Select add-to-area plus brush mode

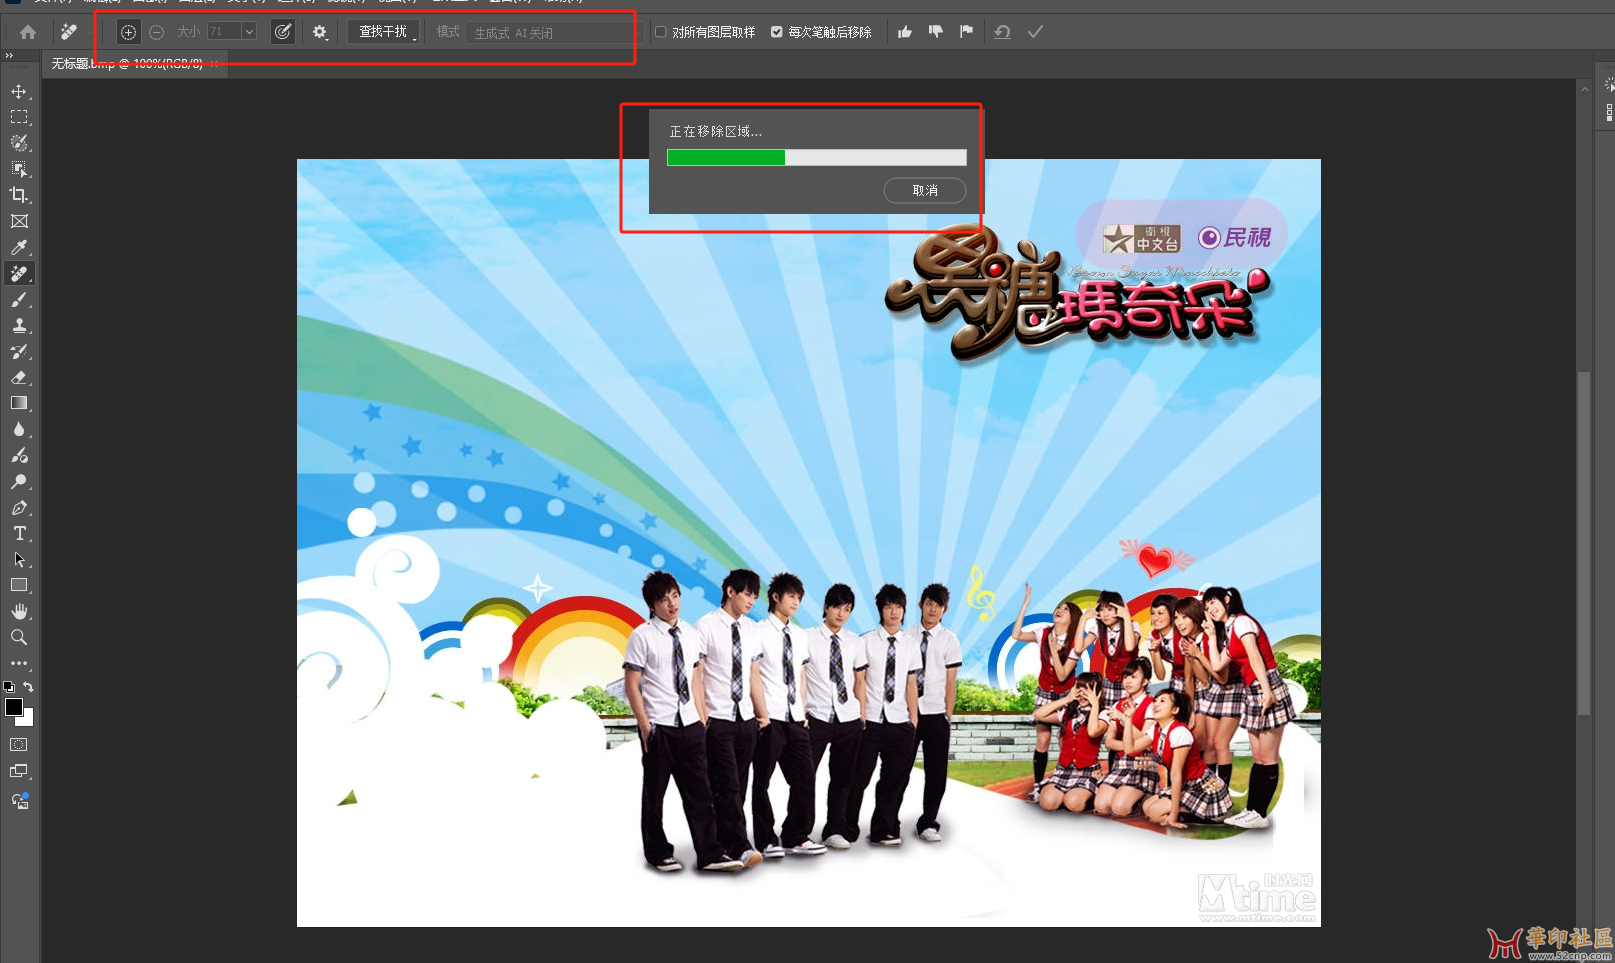[x=128, y=32]
